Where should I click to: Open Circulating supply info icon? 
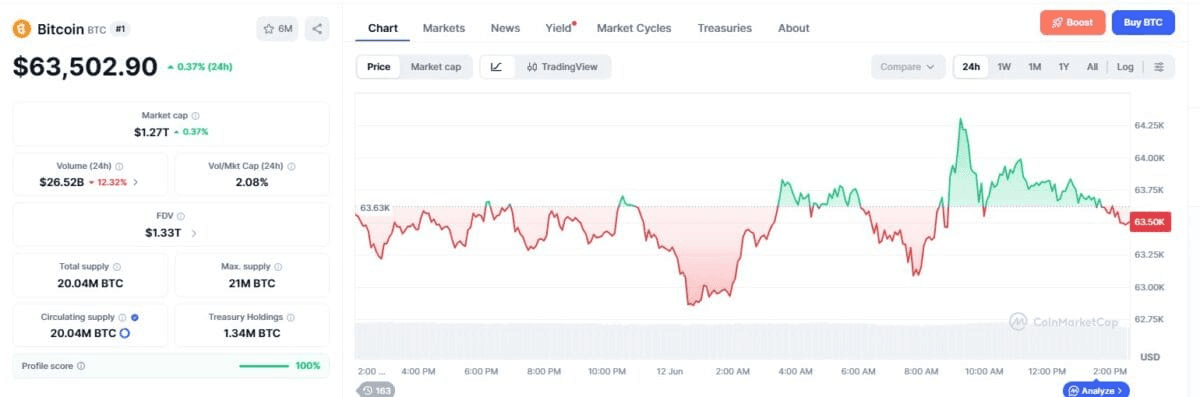coord(122,317)
